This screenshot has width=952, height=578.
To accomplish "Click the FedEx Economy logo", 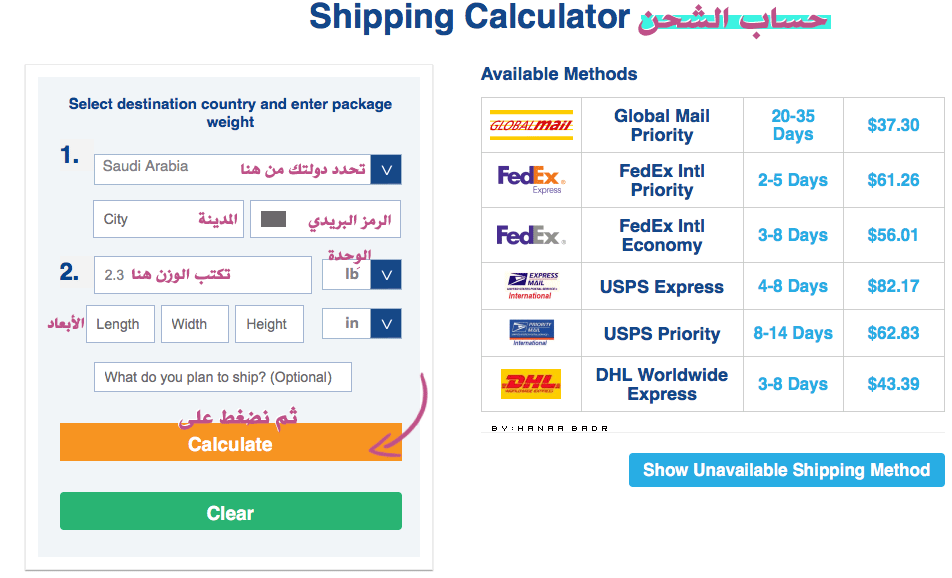I will click(x=531, y=235).
